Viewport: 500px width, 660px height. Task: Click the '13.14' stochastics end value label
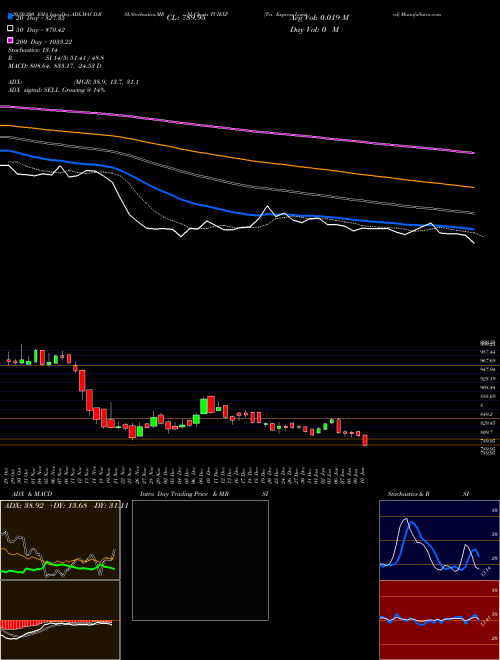485,571
